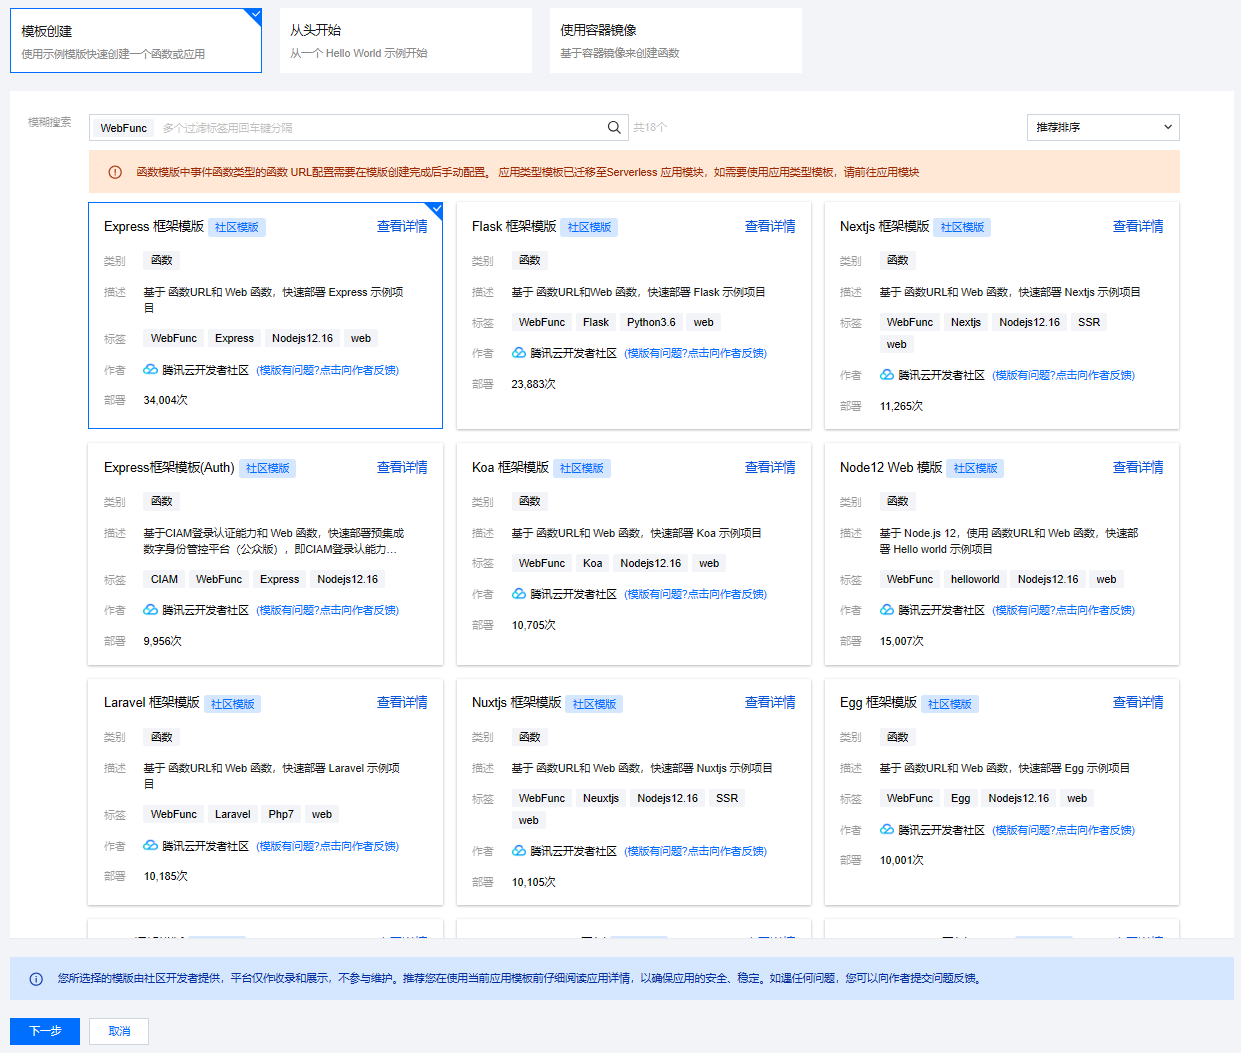
Task: Click cloud icon in Egg 框架模版 card
Action: tap(887, 830)
